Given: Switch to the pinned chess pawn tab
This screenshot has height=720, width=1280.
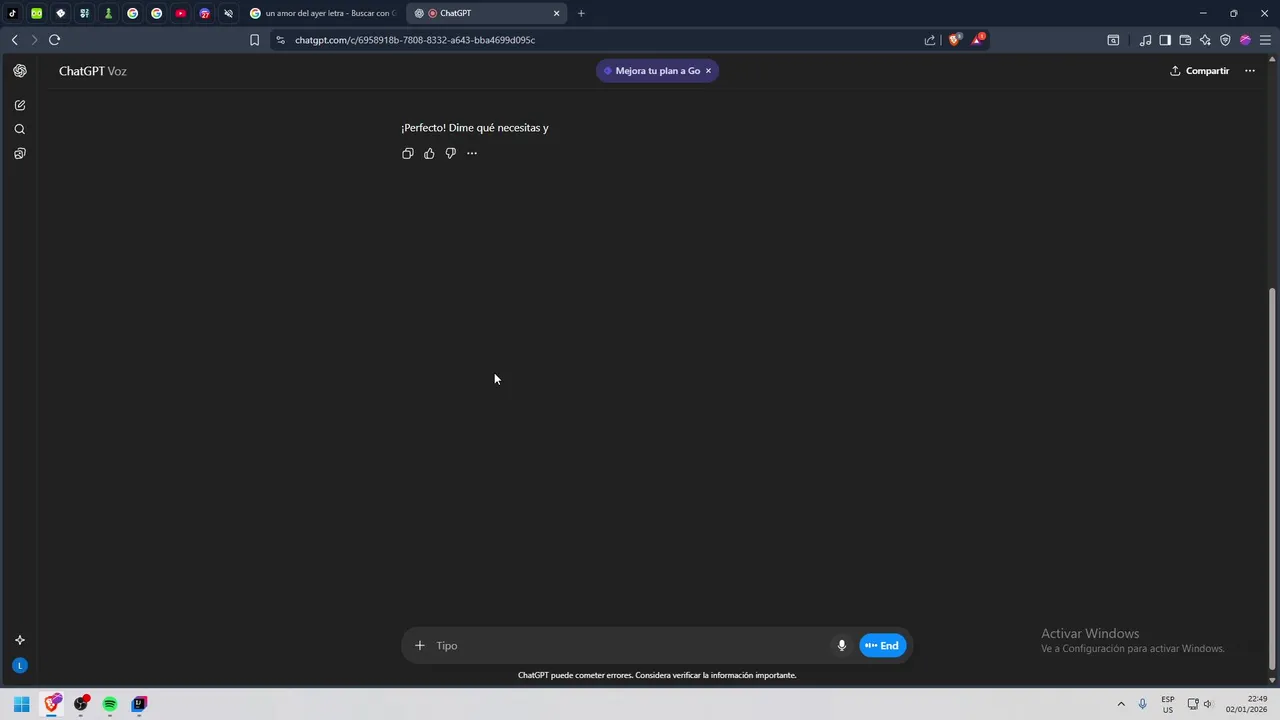Looking at the screenshot, I should pyautogui.click(x=108, y=13).
